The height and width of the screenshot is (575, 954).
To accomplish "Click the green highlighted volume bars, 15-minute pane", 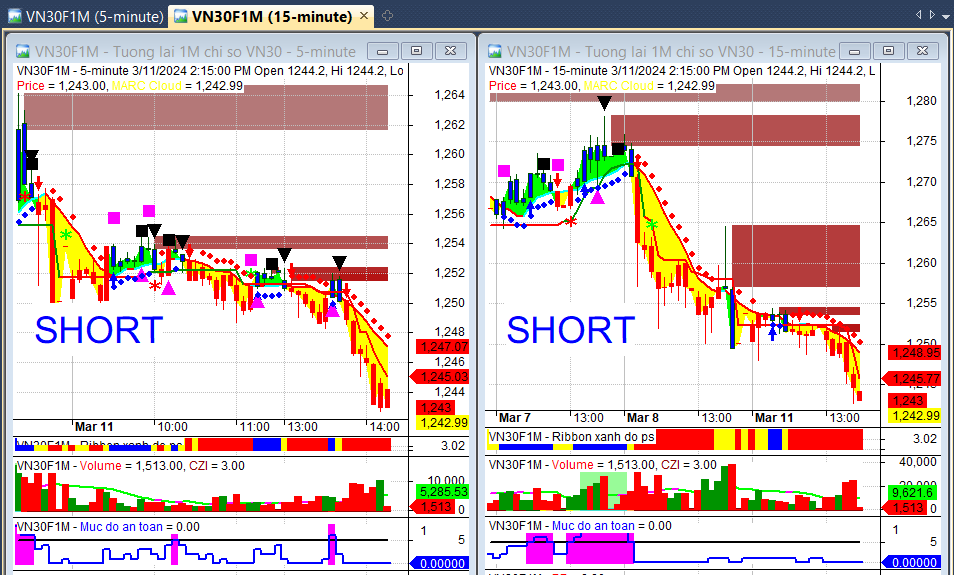I will [x=604, y=490].
